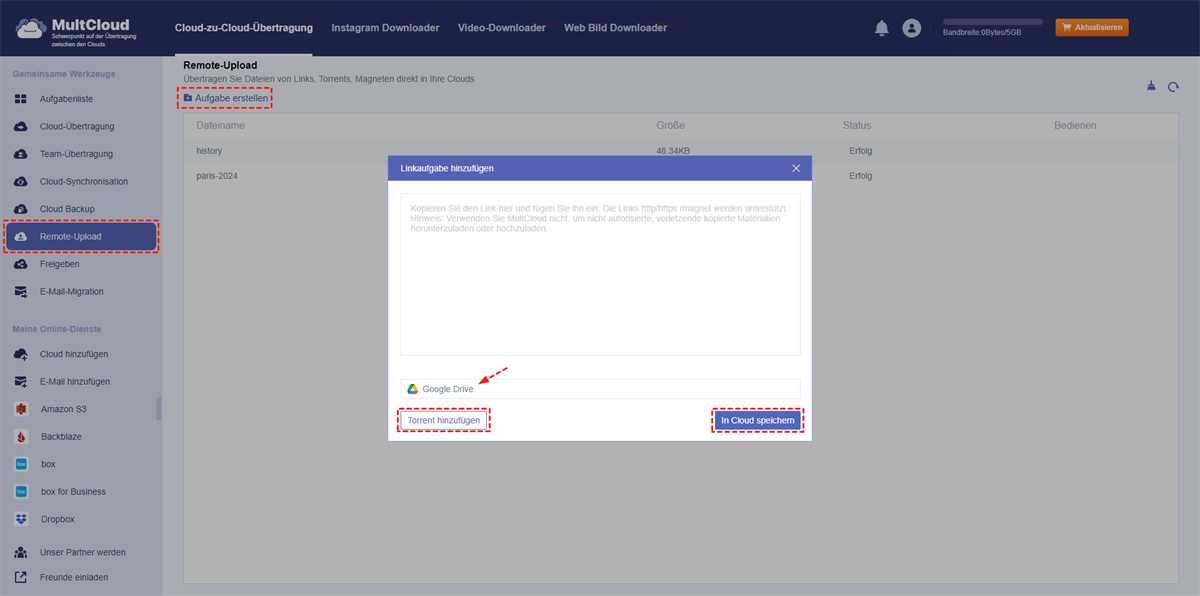
Task: Open the user account profile icon
Action: pos(911,28)
